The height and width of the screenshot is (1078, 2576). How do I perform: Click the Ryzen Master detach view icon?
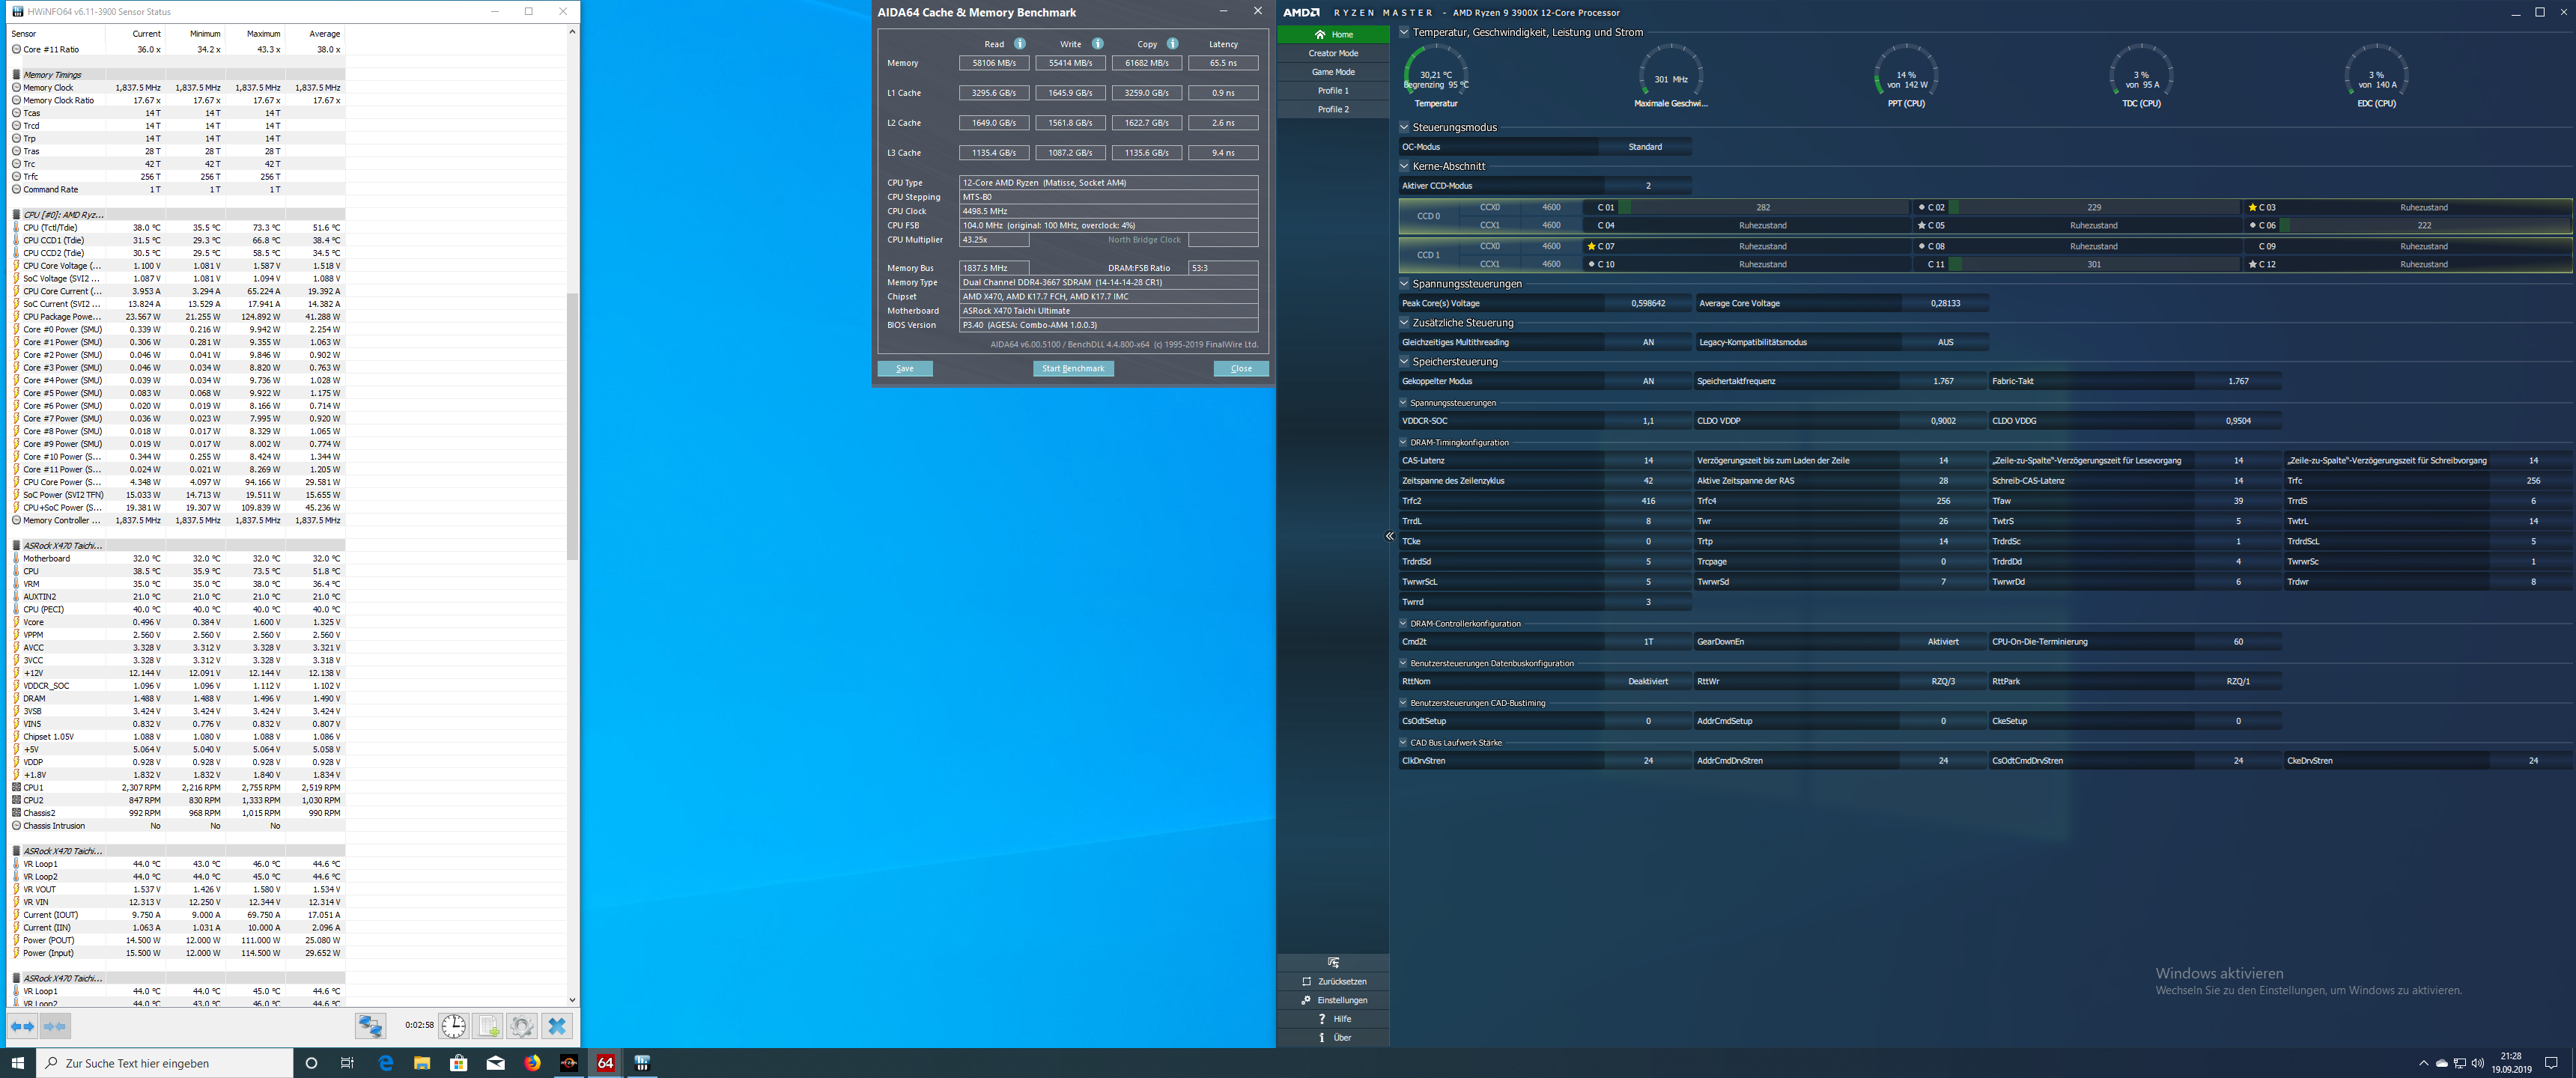(x=1332, y=962)
